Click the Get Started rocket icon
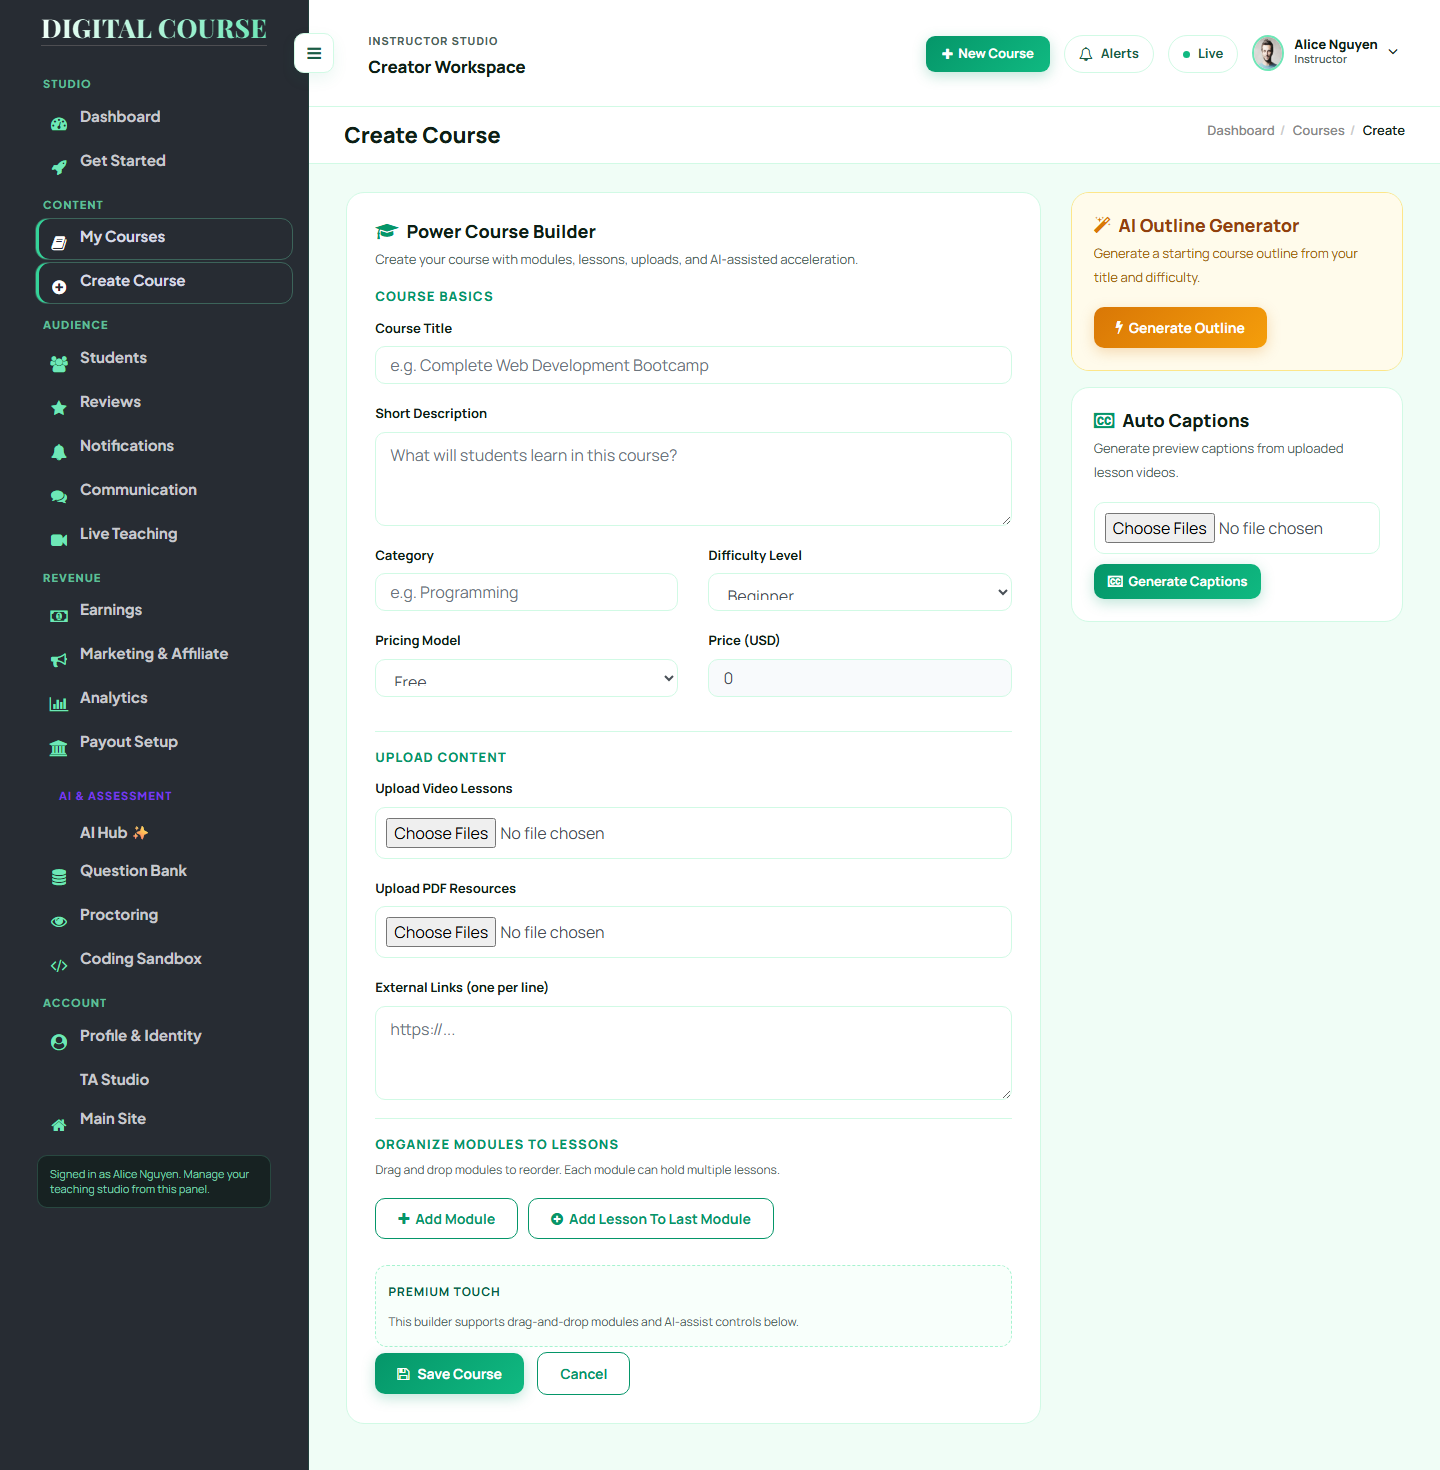This screenshot has height=1470, width=1440. pos(59,168)
